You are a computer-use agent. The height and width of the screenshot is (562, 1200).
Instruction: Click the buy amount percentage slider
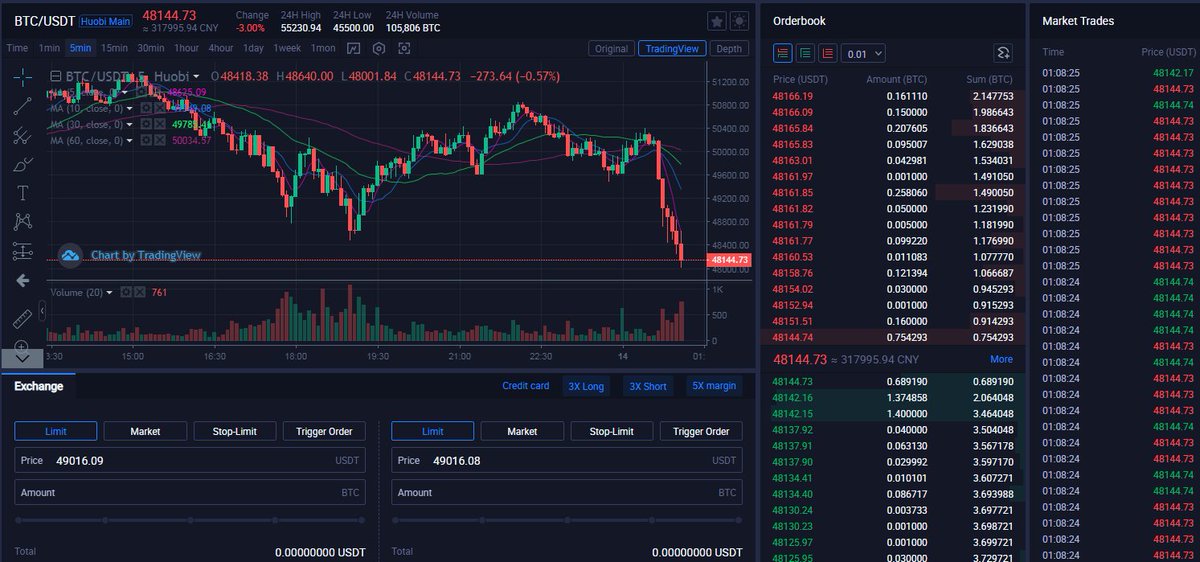pos(190,521)
